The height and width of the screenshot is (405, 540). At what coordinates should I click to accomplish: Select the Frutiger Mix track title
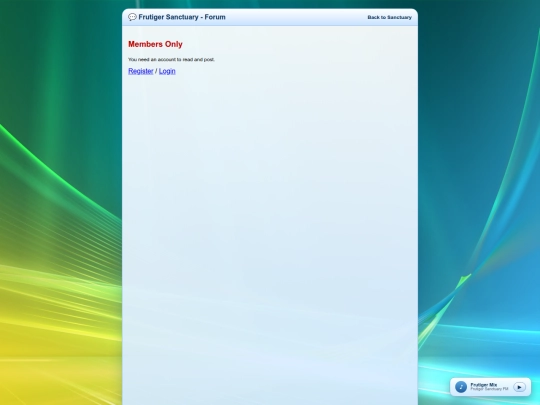[x=484, y=385]
